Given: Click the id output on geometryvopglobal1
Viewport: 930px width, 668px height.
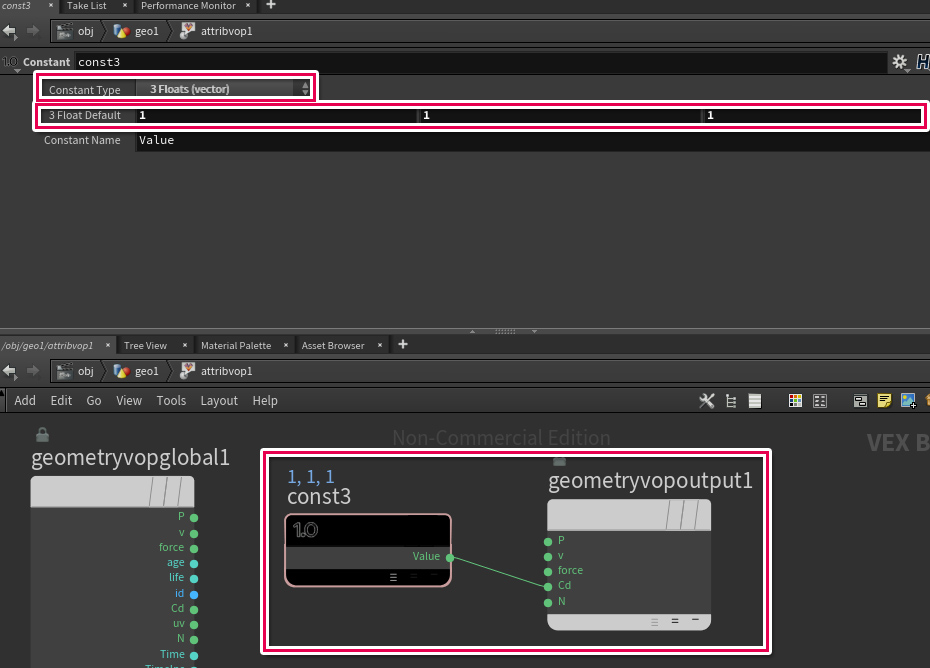Looking at the screenshot, I should 194,594.
